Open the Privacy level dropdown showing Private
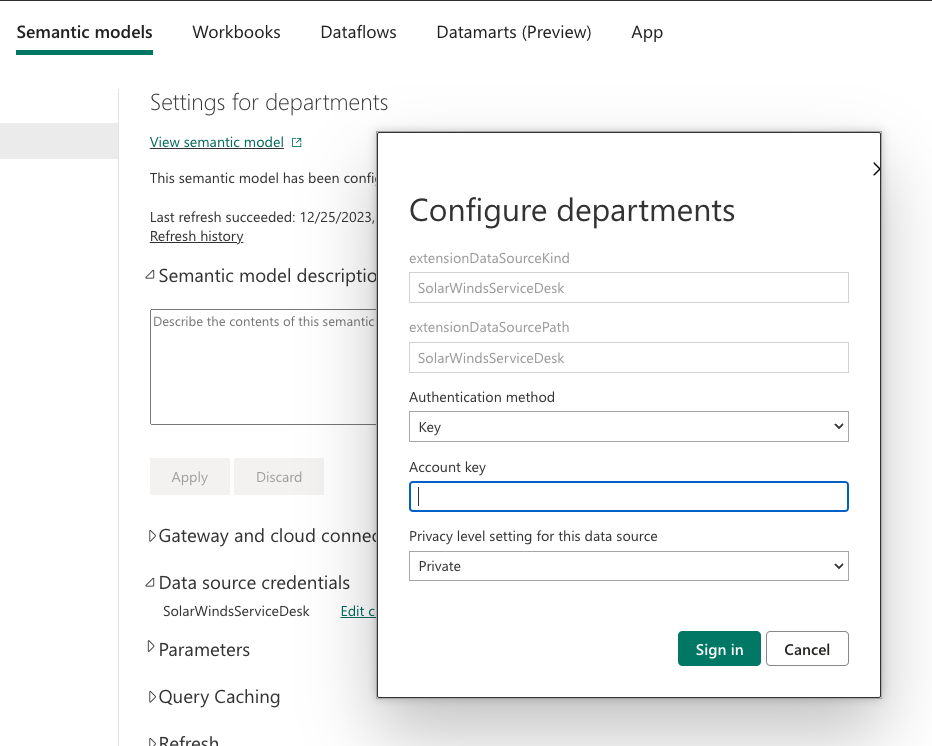Image resolution: width=932 pixels, height=746 pixels. coord(628,565)
